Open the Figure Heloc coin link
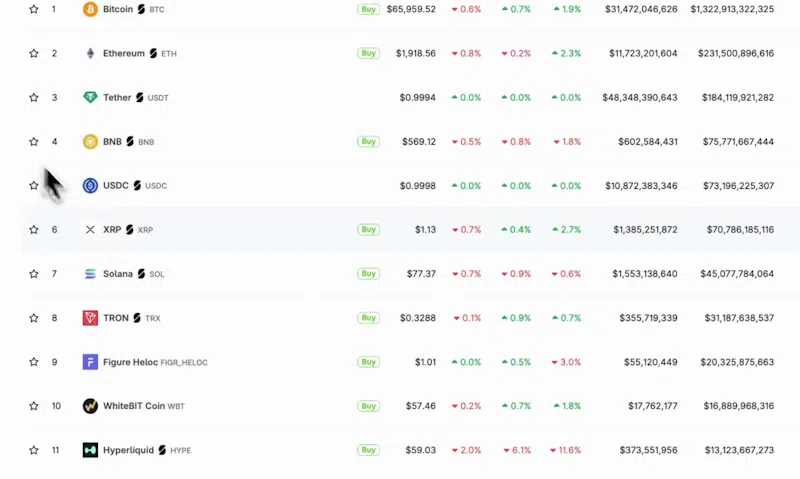The width and height of the screenshot is (800, 479). [x=130, y=362]
